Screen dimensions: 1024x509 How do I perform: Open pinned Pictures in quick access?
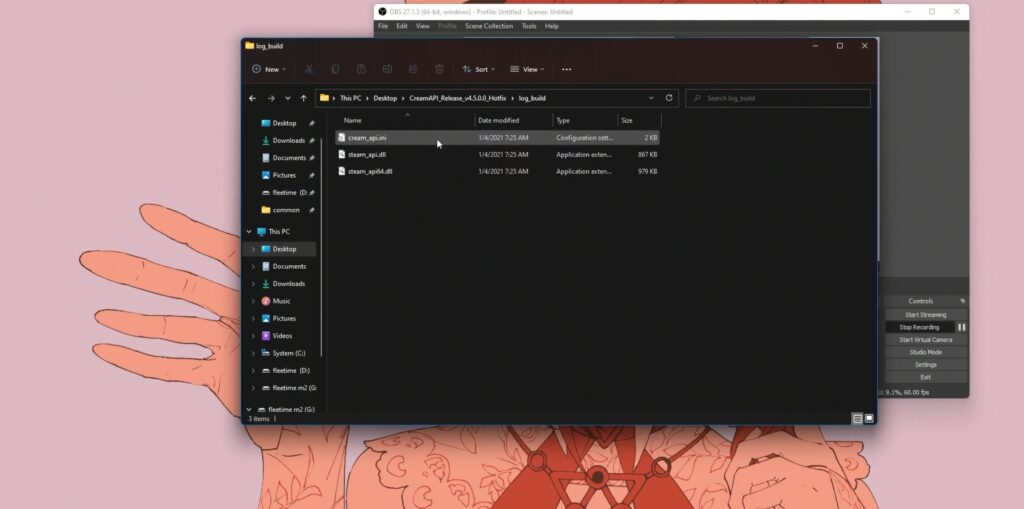pos(283,175)
